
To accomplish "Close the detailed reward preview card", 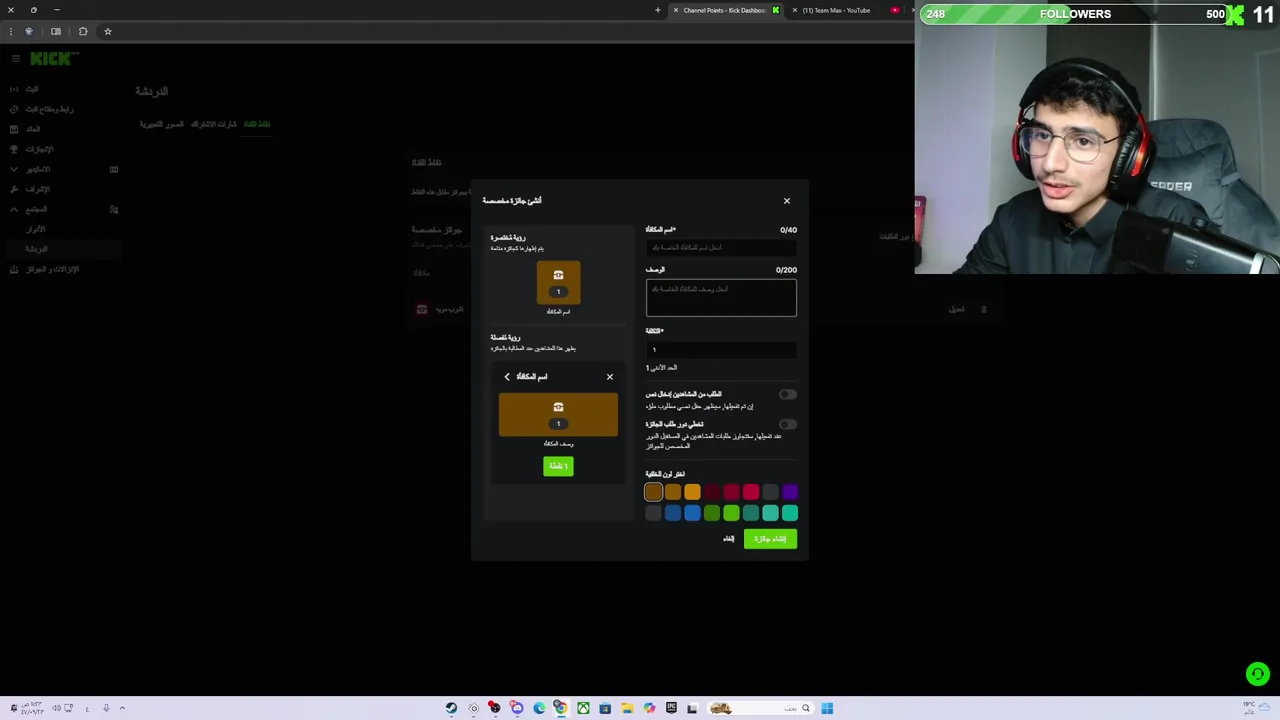I will coord(610,377).
